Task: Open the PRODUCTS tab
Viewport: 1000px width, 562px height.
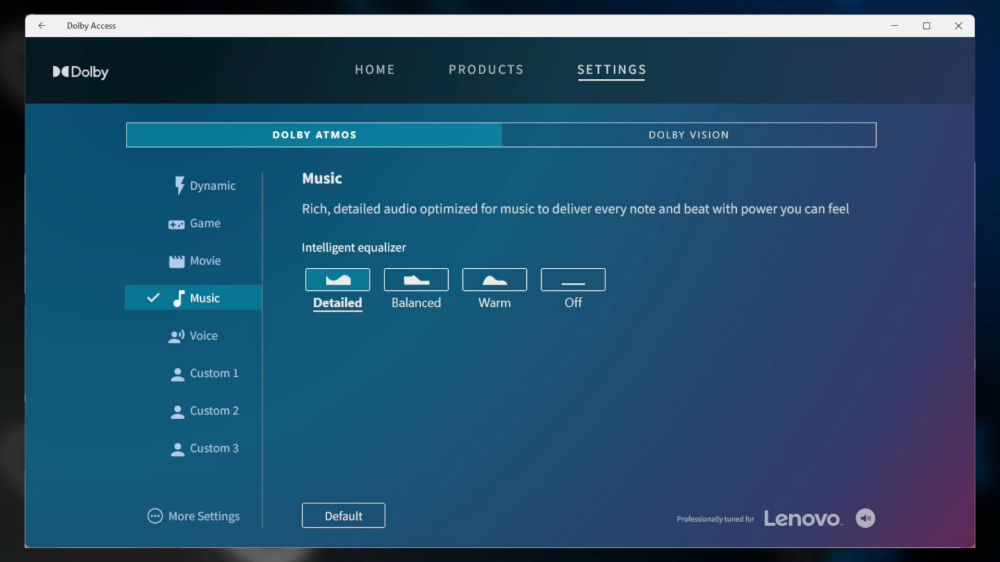Action: [x=486, y=70]
